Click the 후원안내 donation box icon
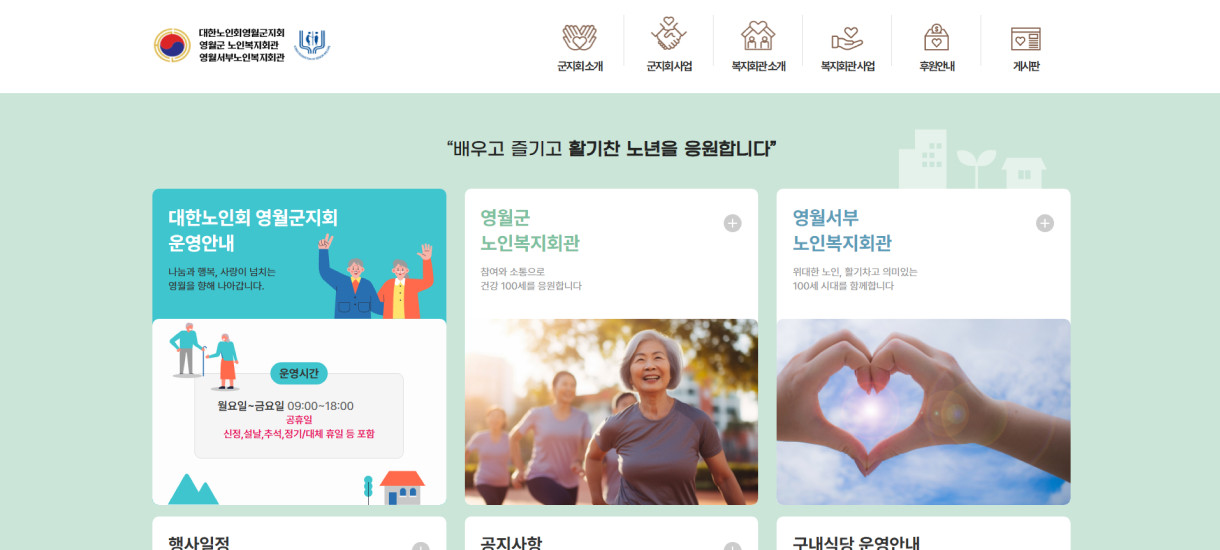Viewport: 1220px width, 550px height. click(937, 37)
